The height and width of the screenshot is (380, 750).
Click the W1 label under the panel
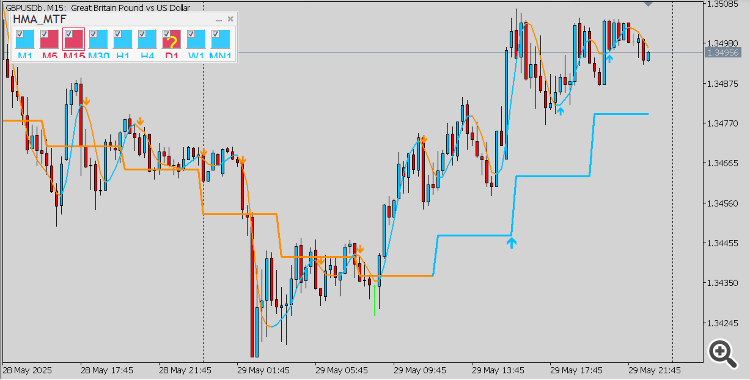196,56
